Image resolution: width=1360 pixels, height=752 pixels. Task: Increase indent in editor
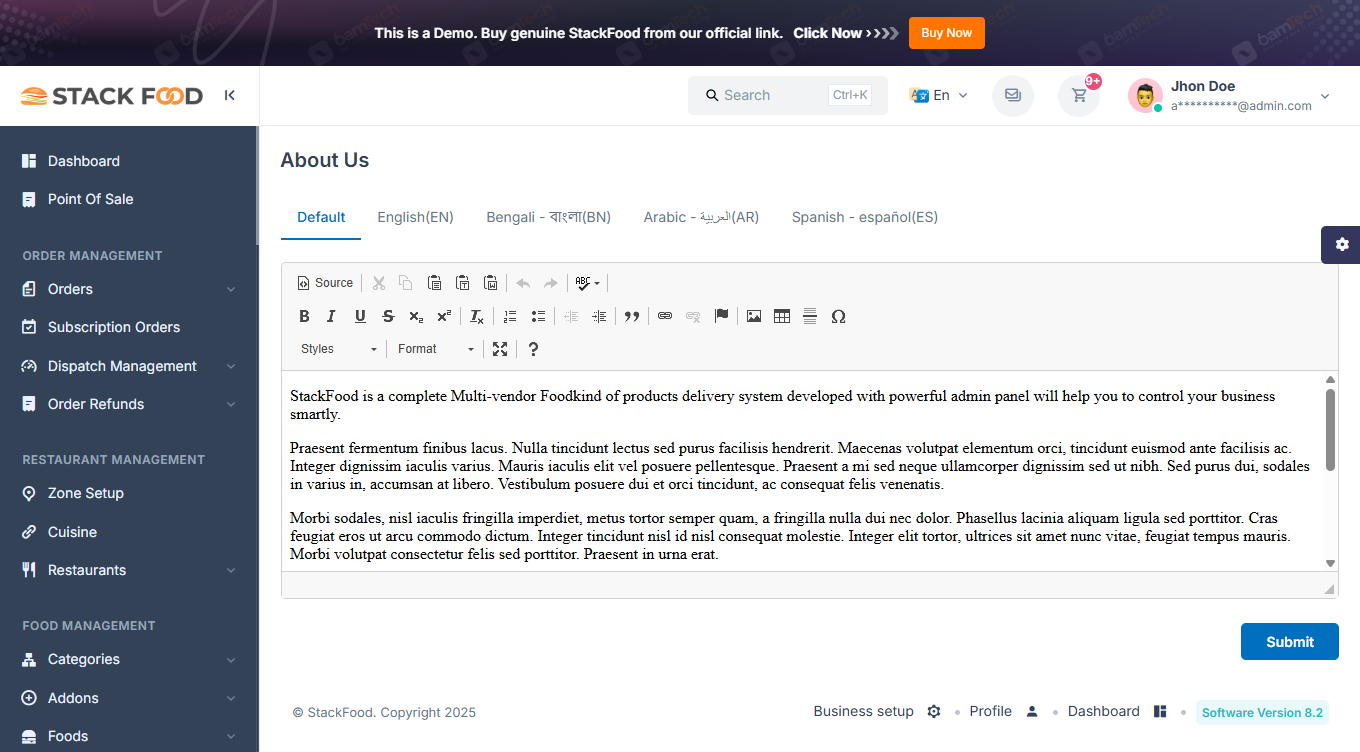click(x=599, y=316)
